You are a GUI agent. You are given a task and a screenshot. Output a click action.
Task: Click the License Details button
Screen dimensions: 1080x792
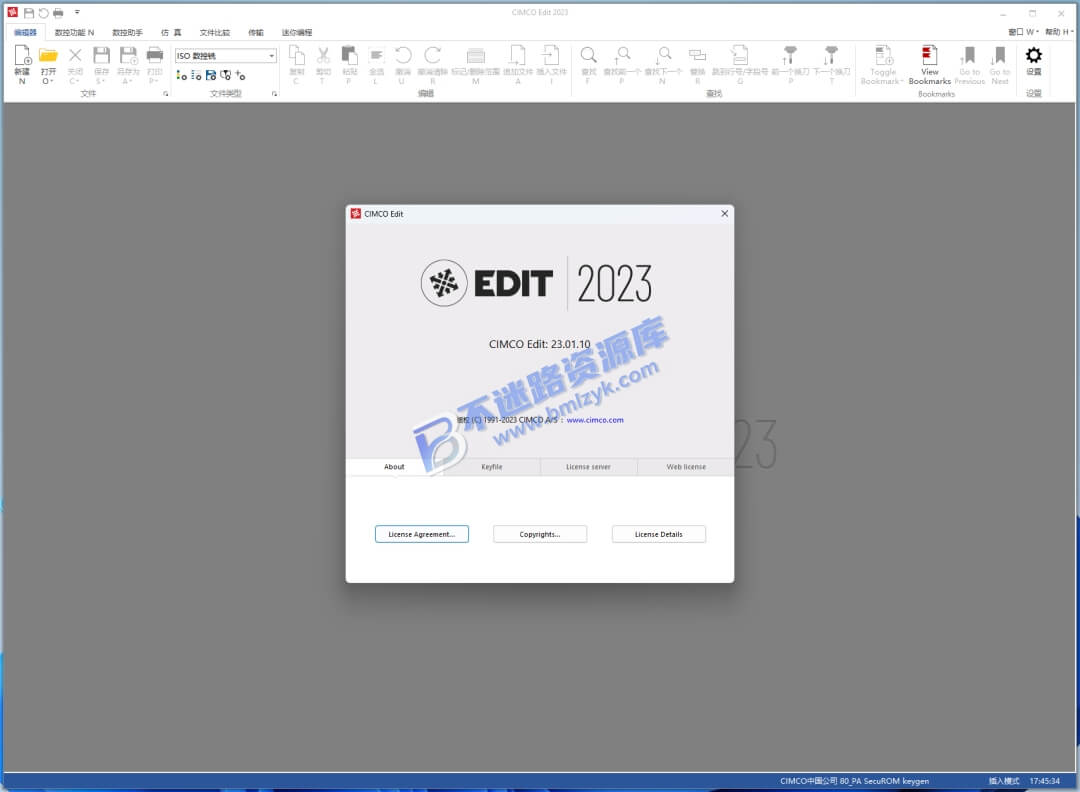658,534
